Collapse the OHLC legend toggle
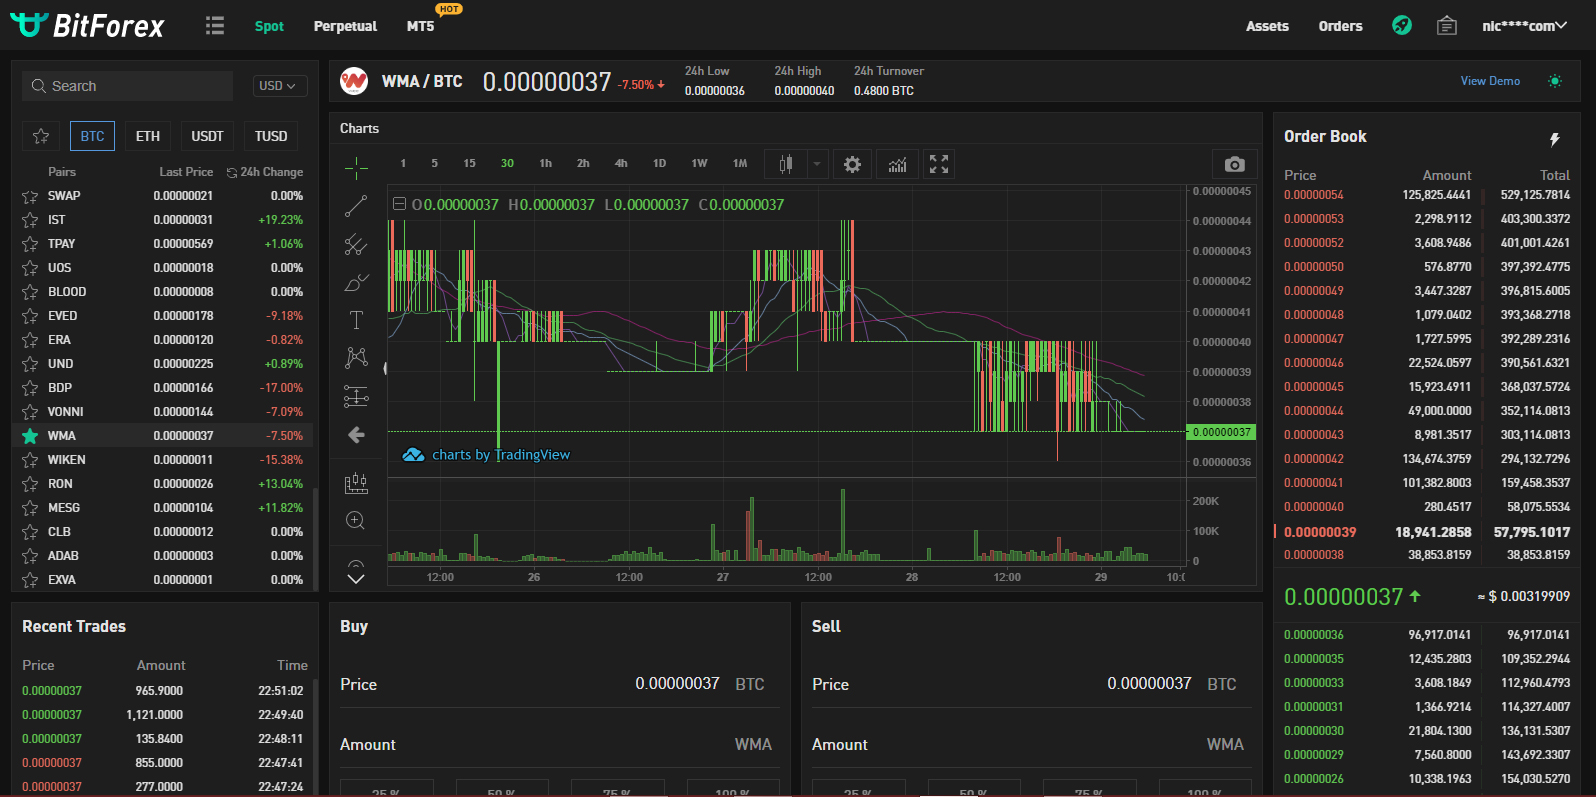 point(399,204)
